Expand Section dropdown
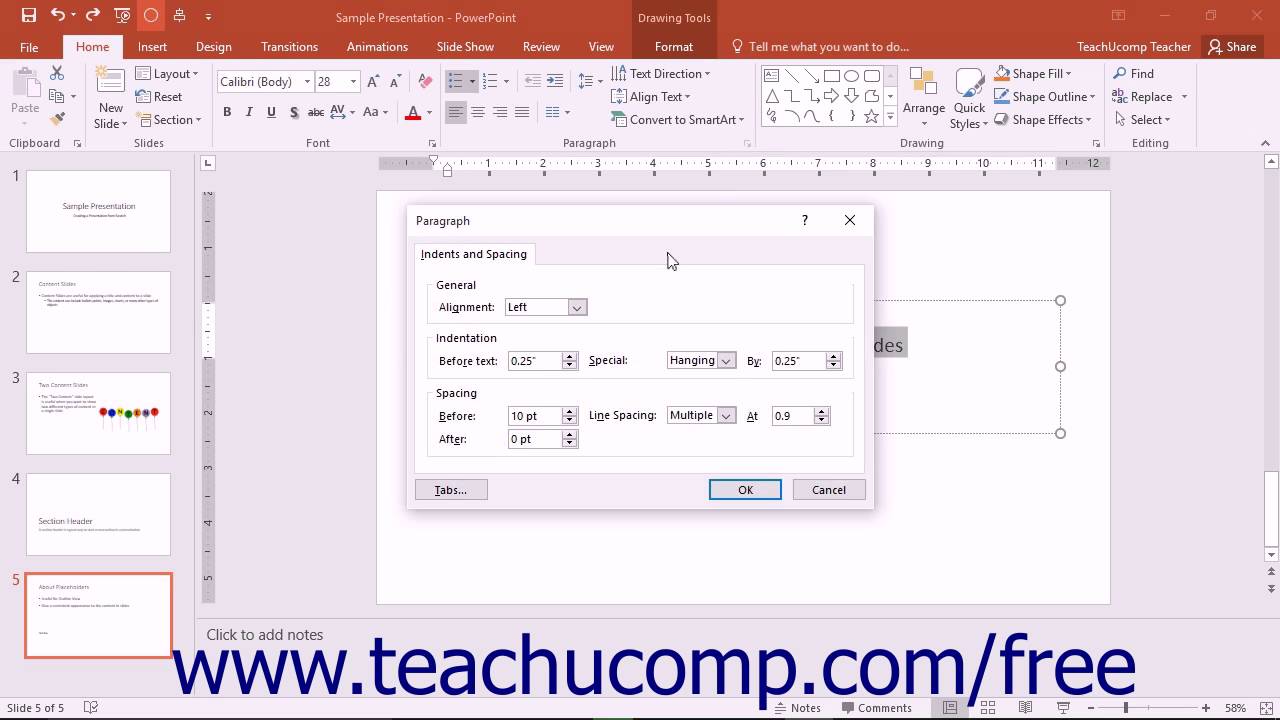Image resolution: width=1280 pixels, height=720 pixels. click(x=168, y=119)
